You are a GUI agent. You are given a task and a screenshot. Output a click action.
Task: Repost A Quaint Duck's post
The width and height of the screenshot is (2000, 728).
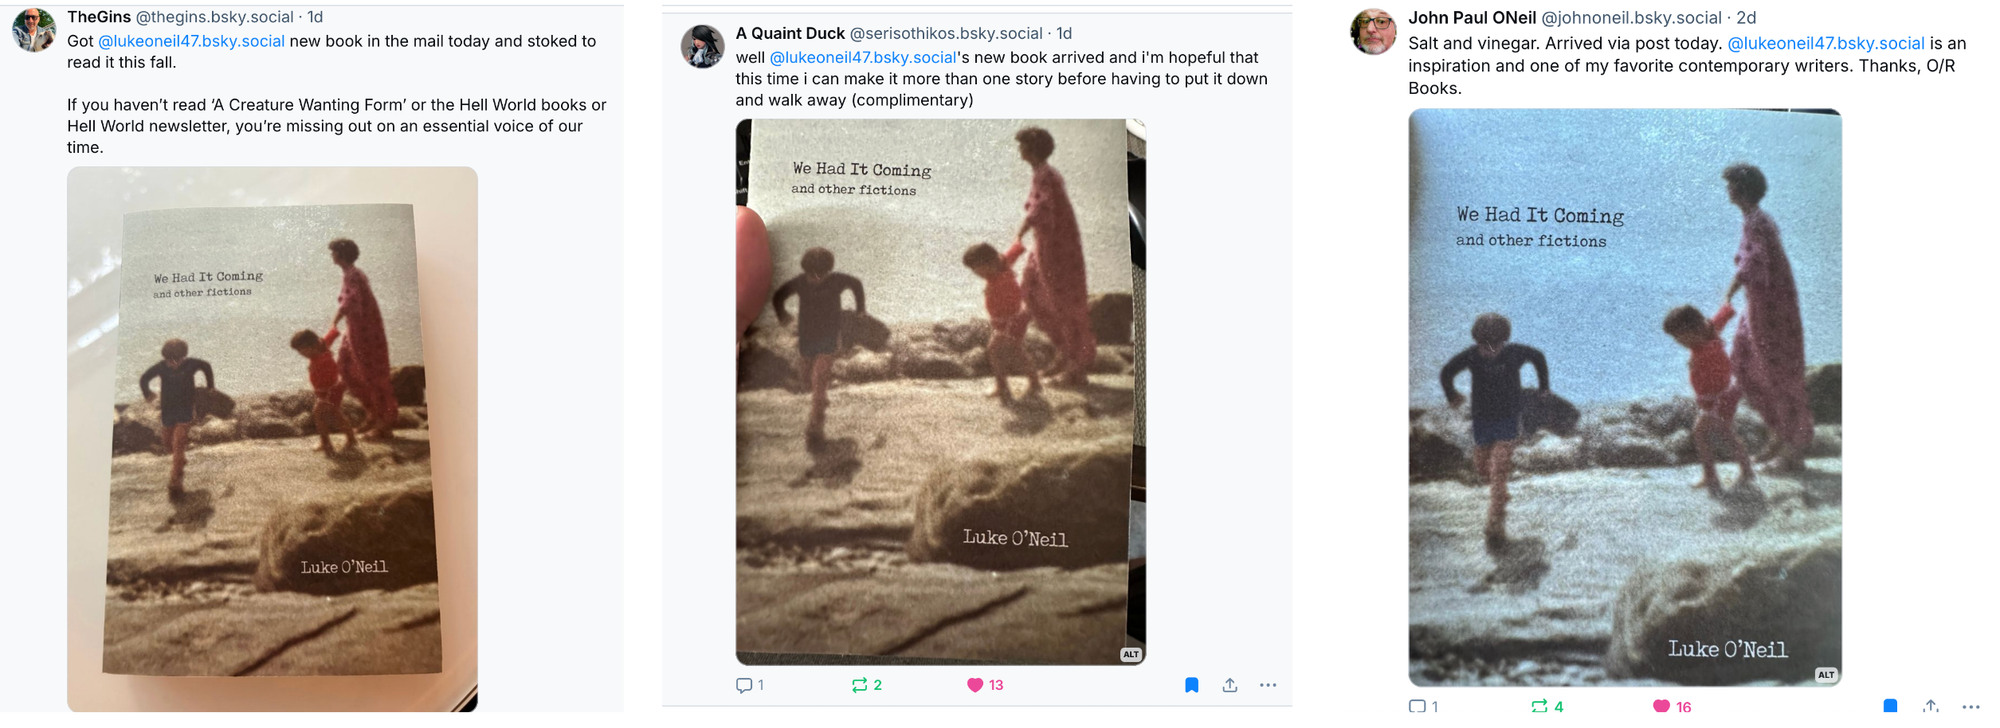coord(859,685)
